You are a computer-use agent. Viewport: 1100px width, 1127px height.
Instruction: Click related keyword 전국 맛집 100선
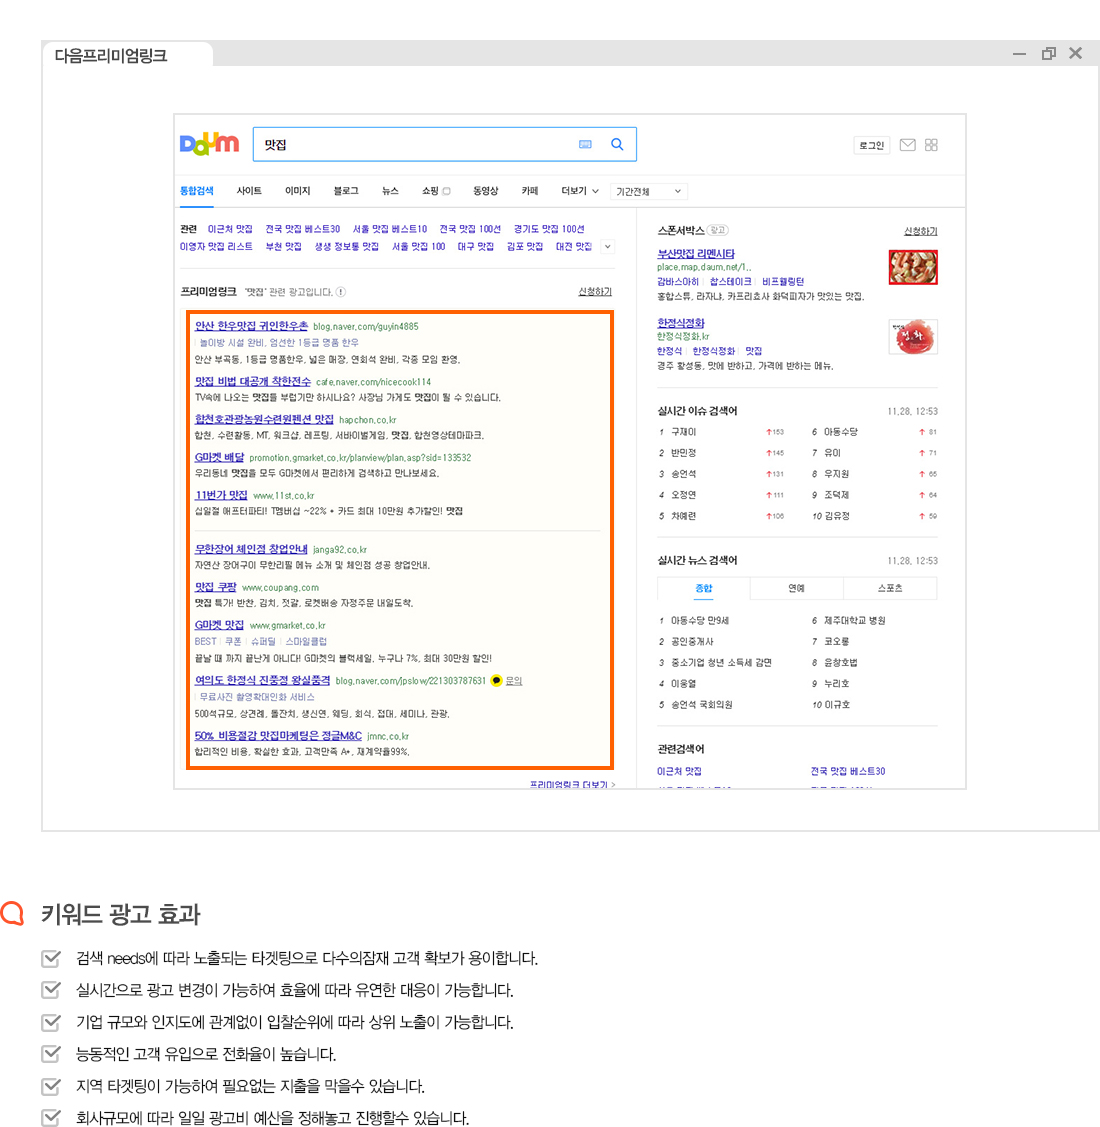[470, 229]
